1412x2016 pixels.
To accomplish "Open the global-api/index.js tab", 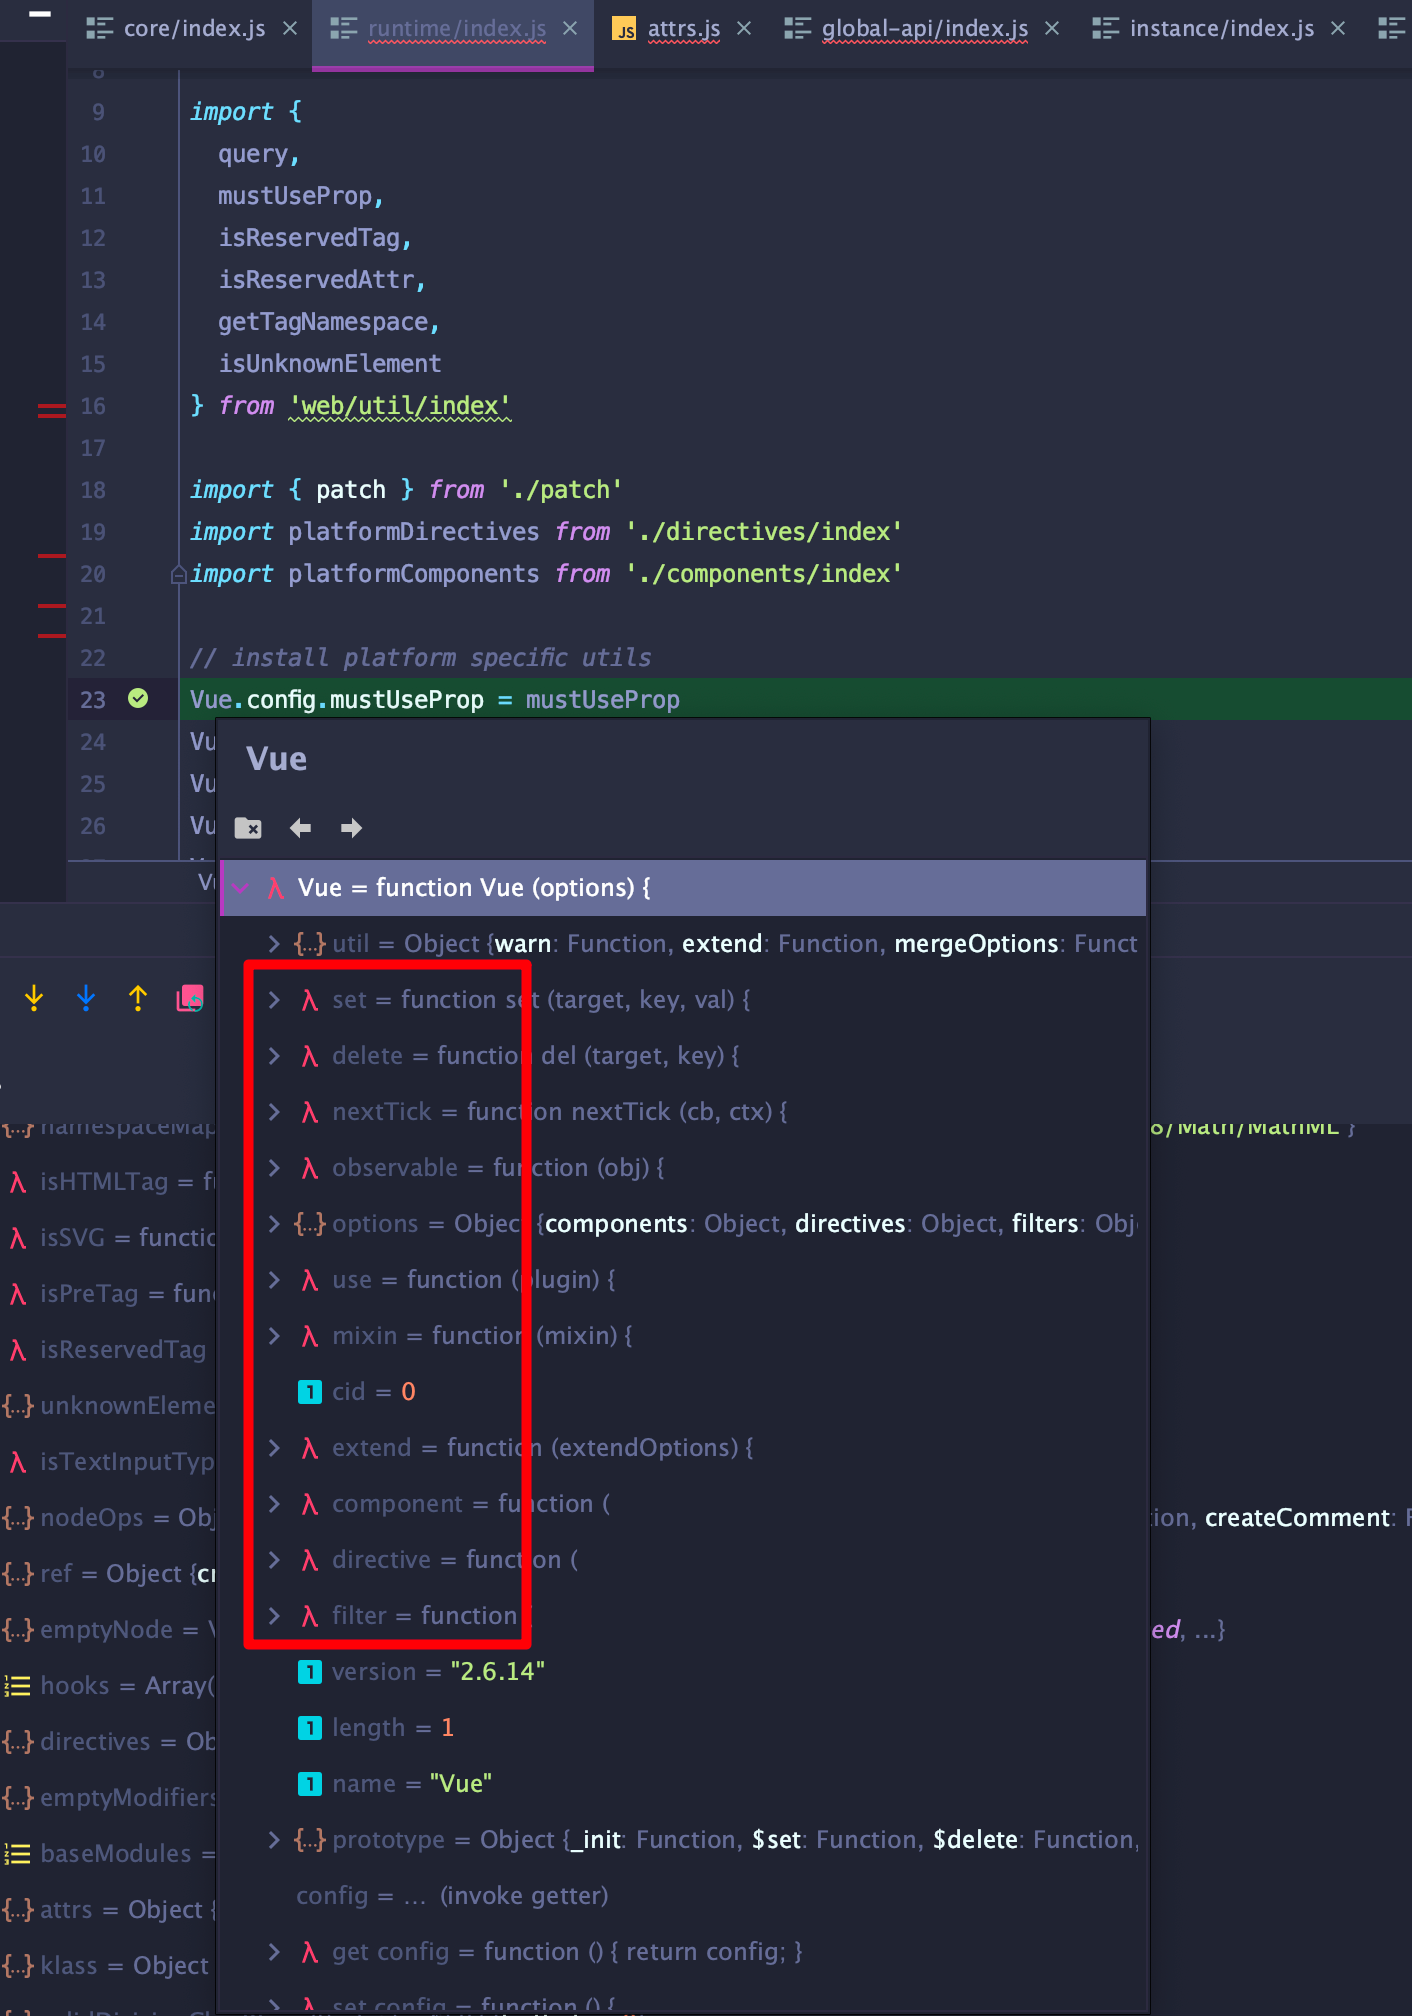I will point(924,29).
